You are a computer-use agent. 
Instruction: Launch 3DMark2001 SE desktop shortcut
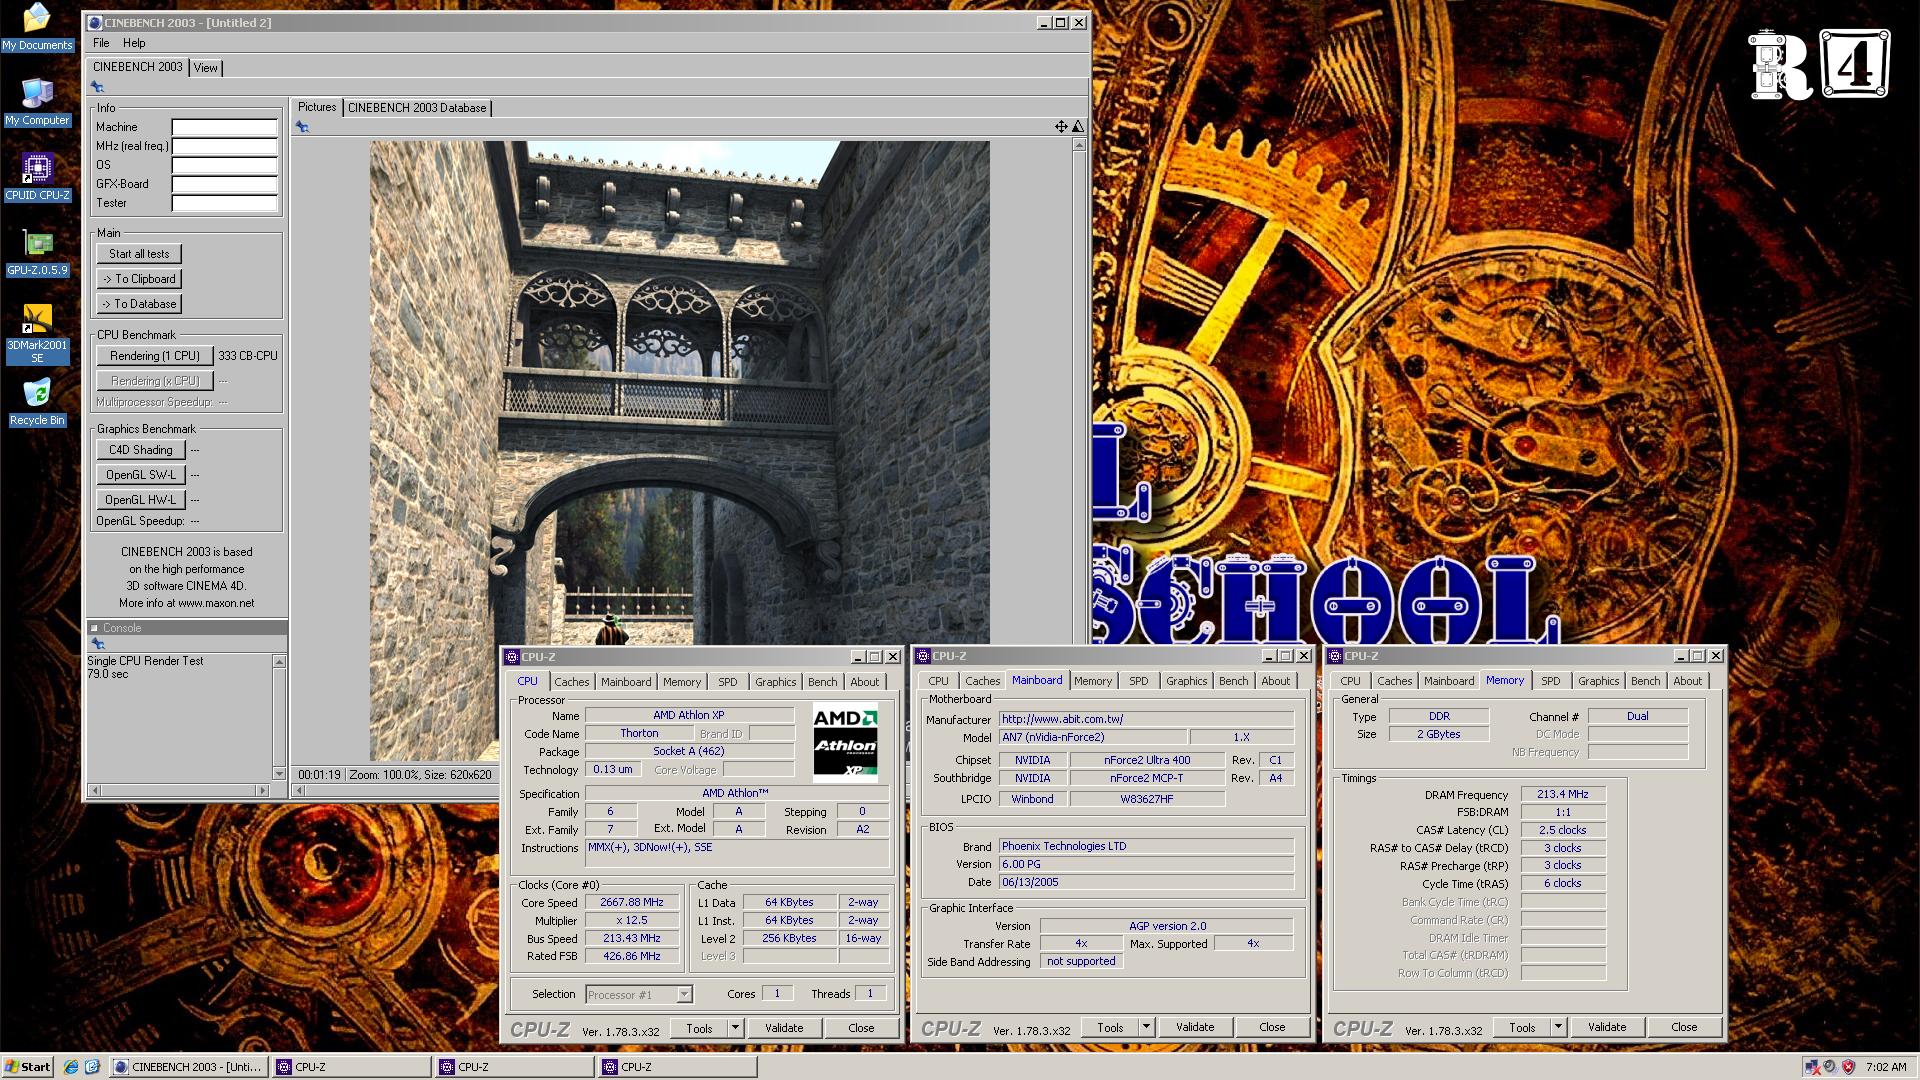37,333
